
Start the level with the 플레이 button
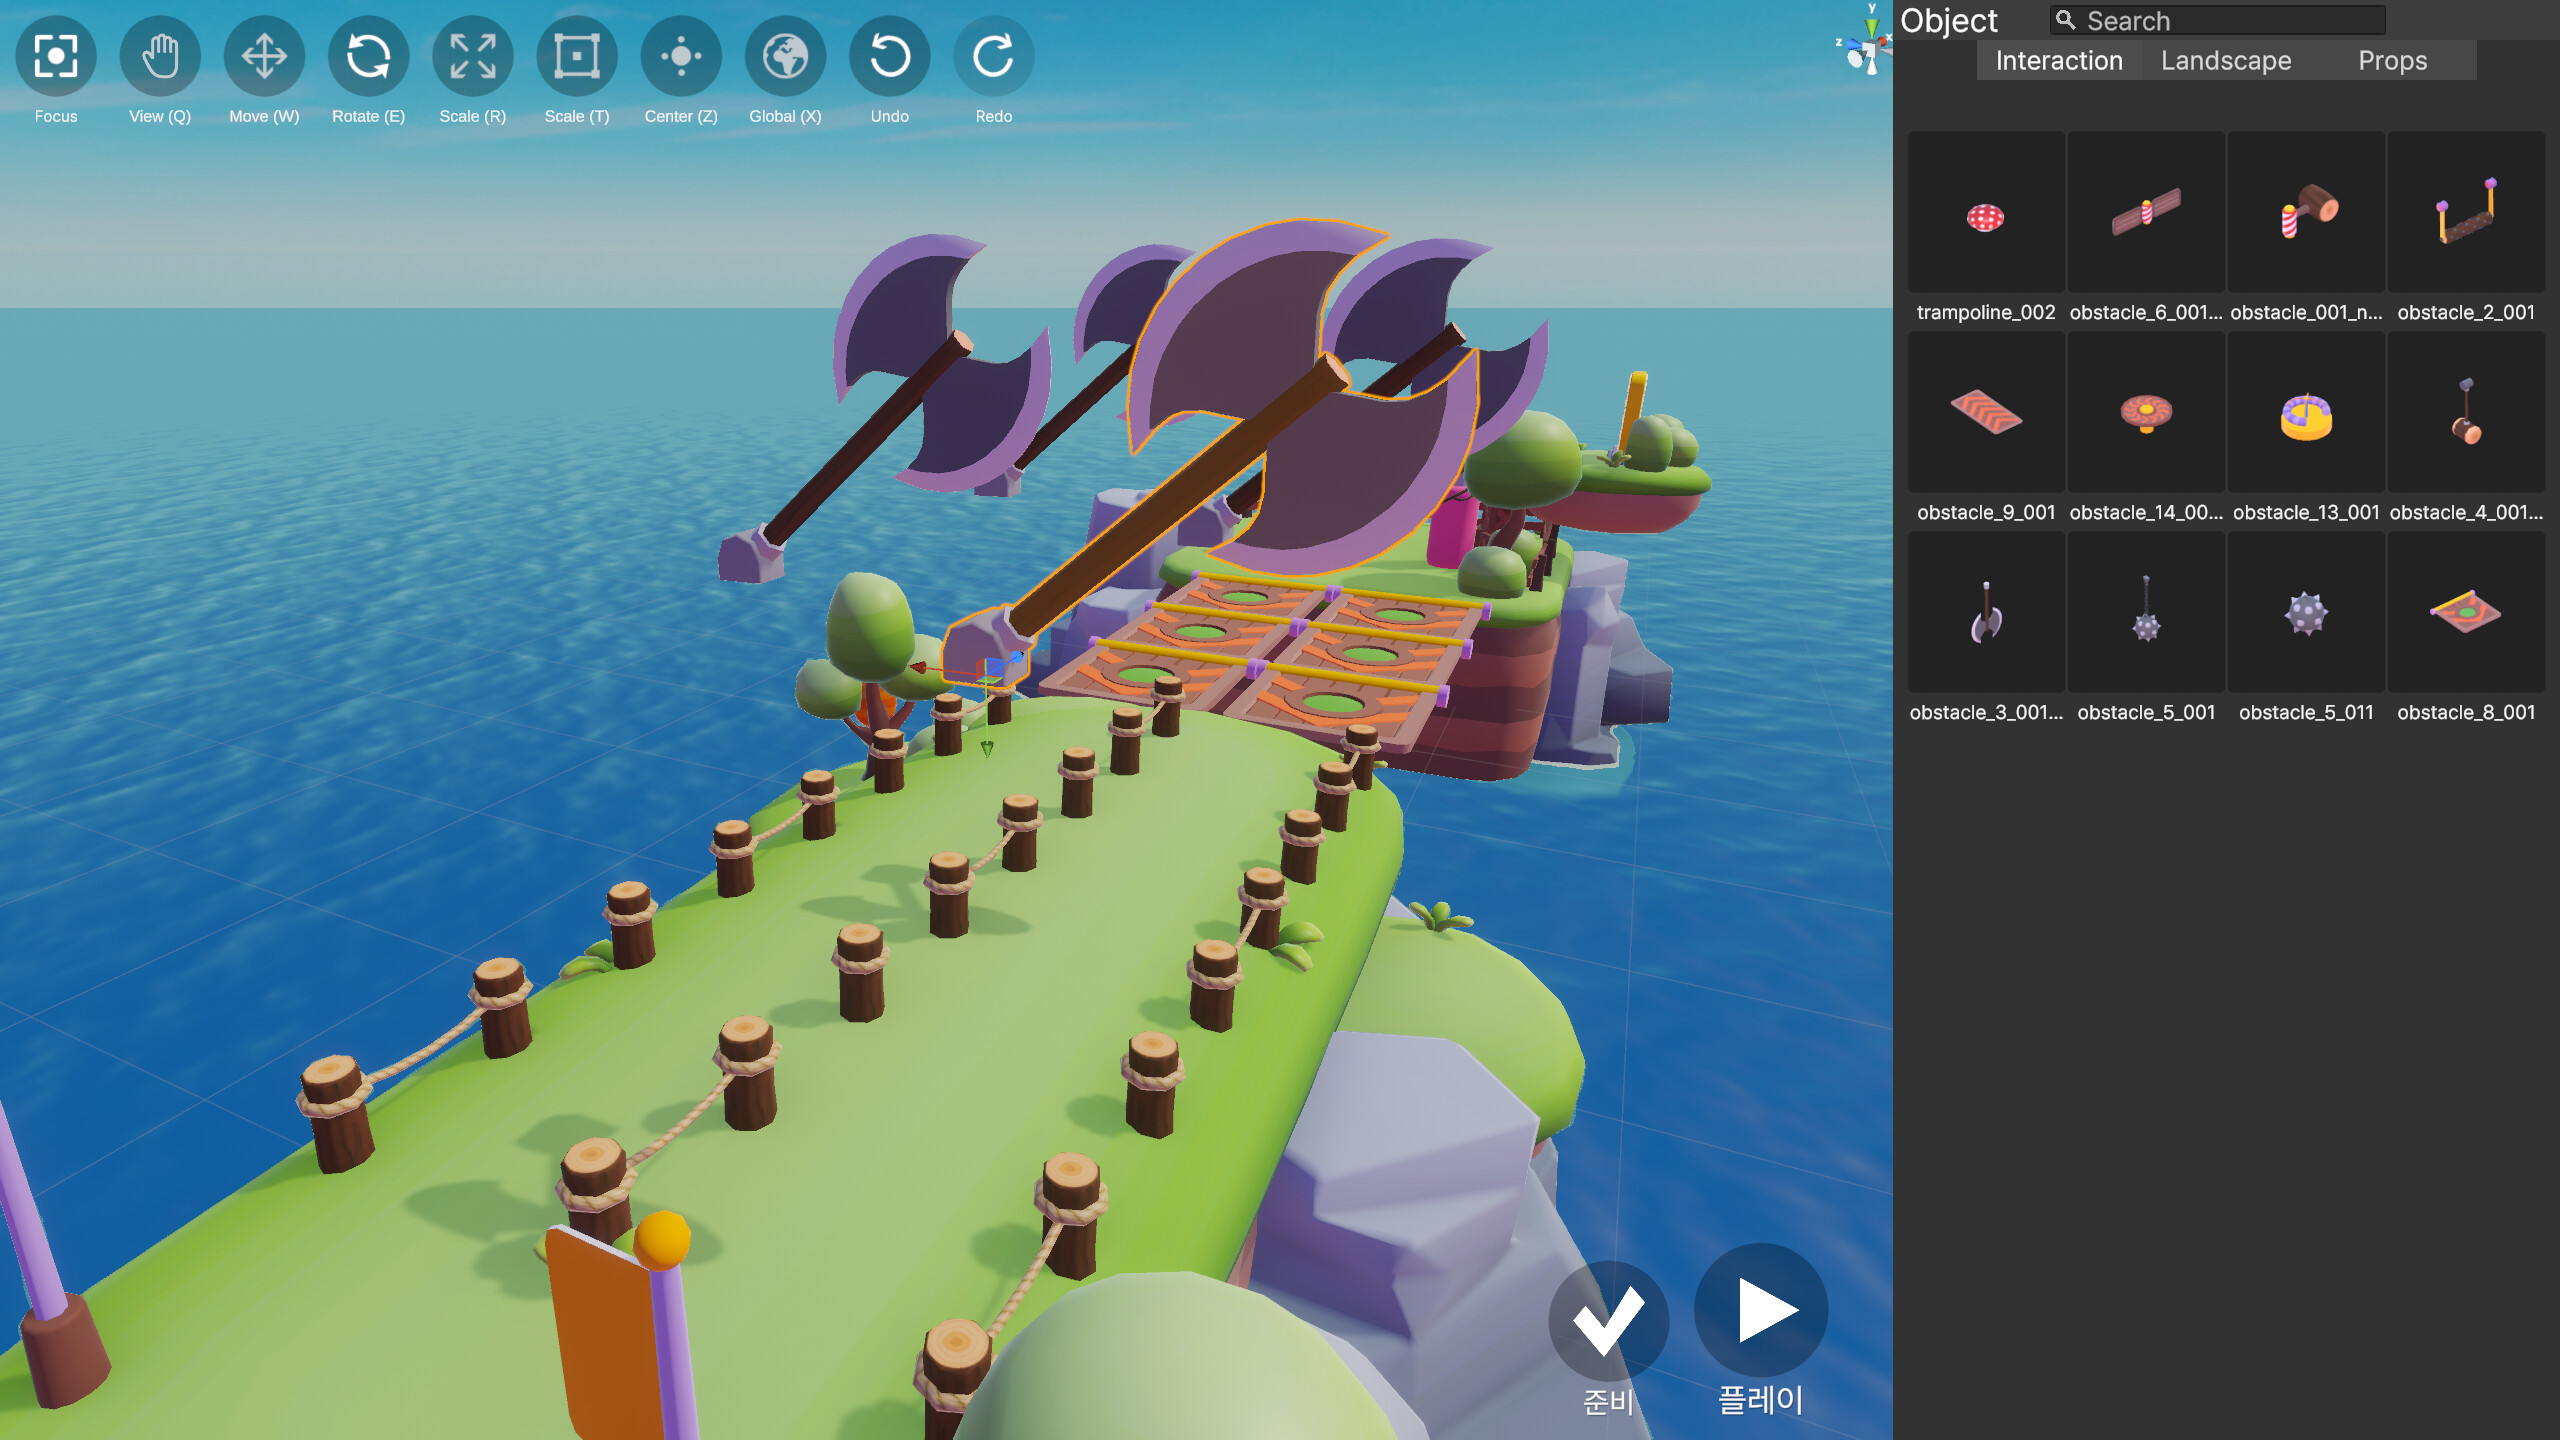1761,1309
